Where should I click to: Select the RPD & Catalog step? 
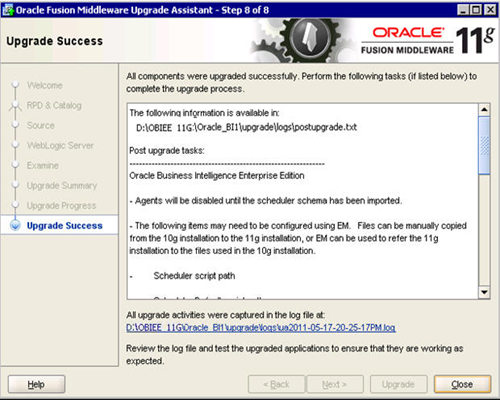point(54,105)
